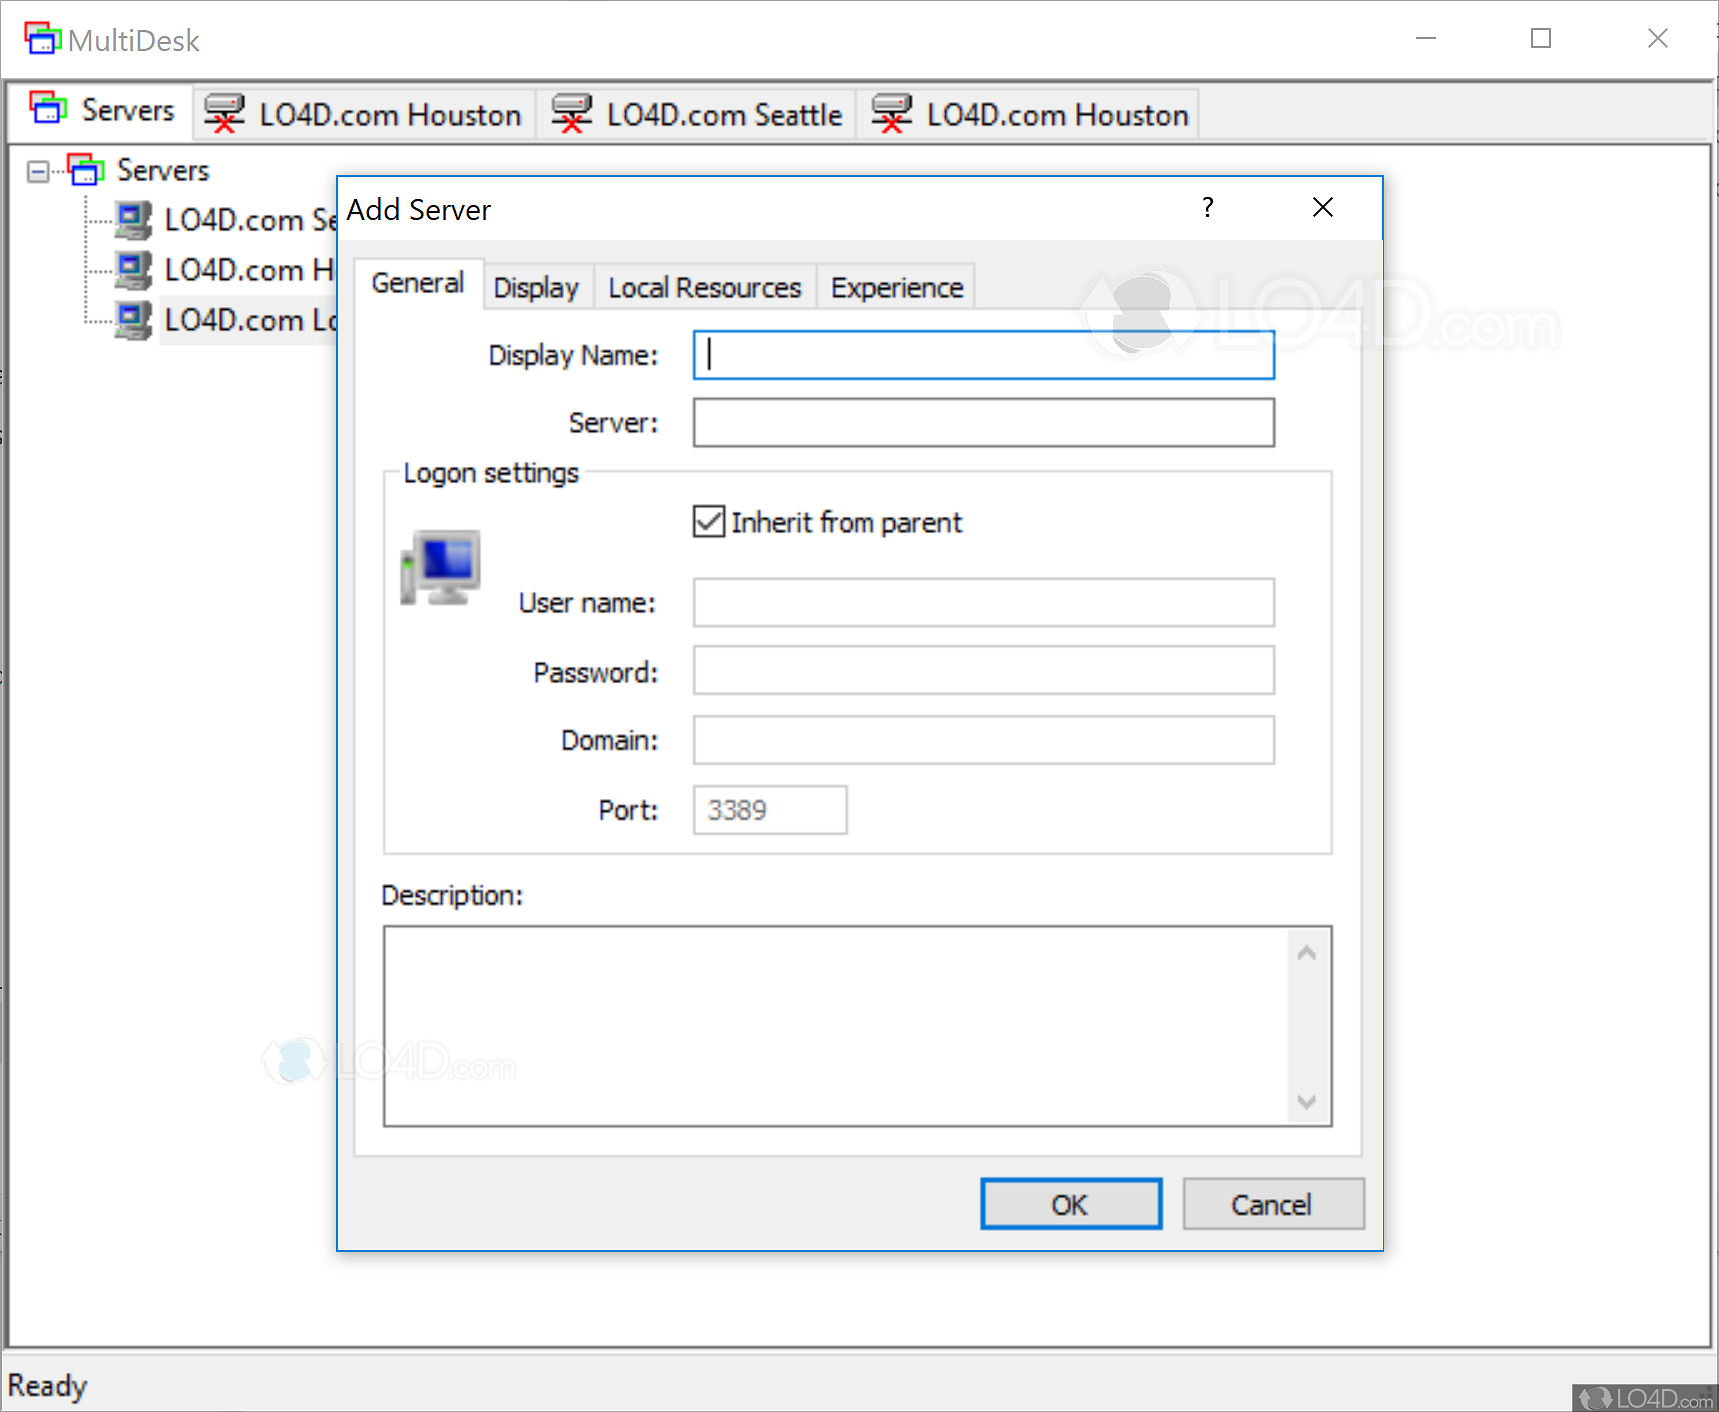Open the Experience tab

pos(895,287)
